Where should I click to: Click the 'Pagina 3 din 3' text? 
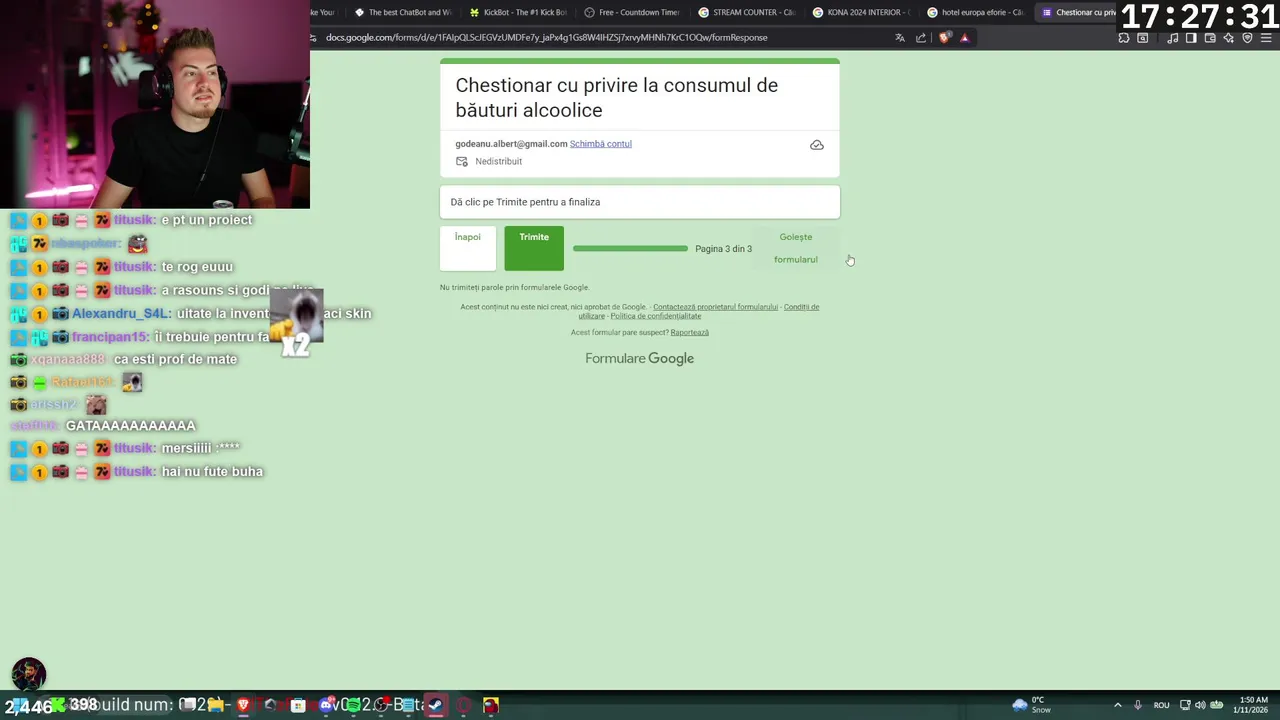coord(723,249)
